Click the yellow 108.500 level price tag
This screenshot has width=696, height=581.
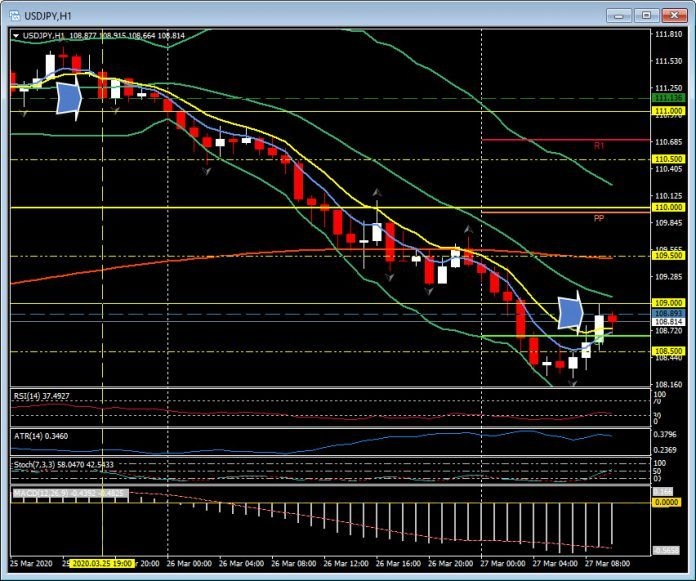click(668, 351)
